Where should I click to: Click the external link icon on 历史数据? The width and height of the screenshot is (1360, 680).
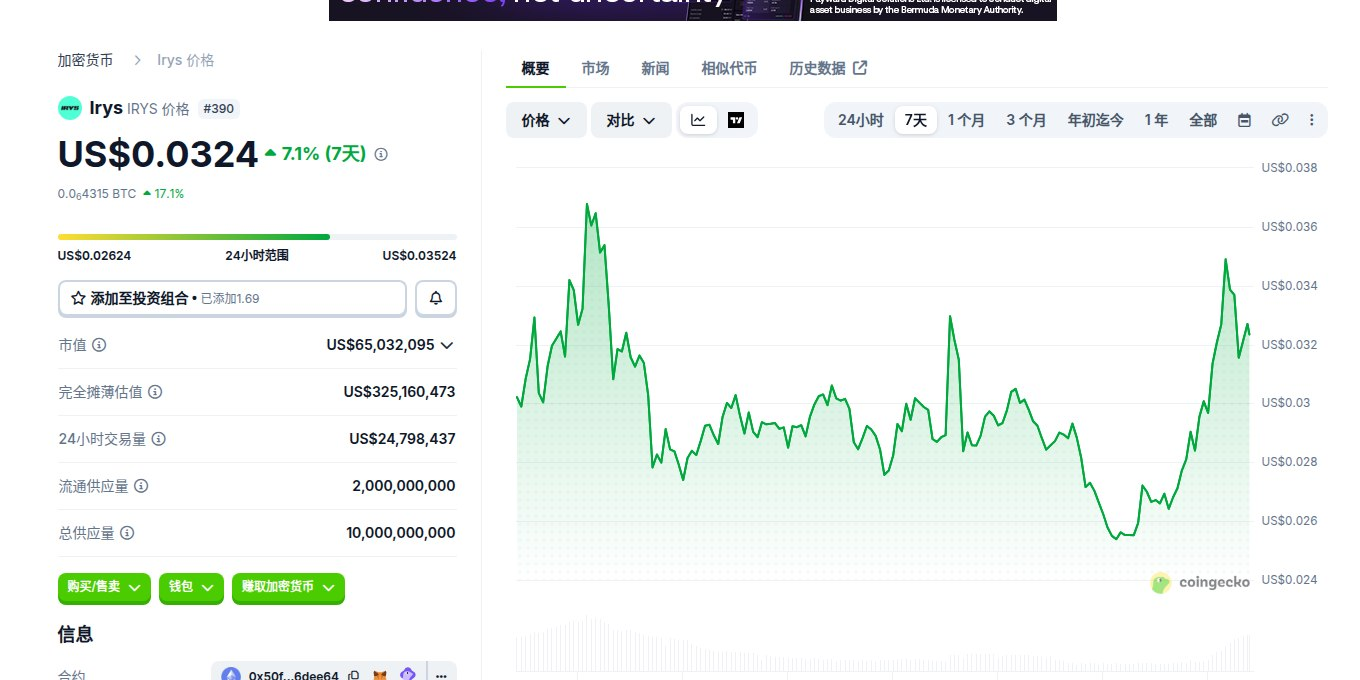click(860, 68)
